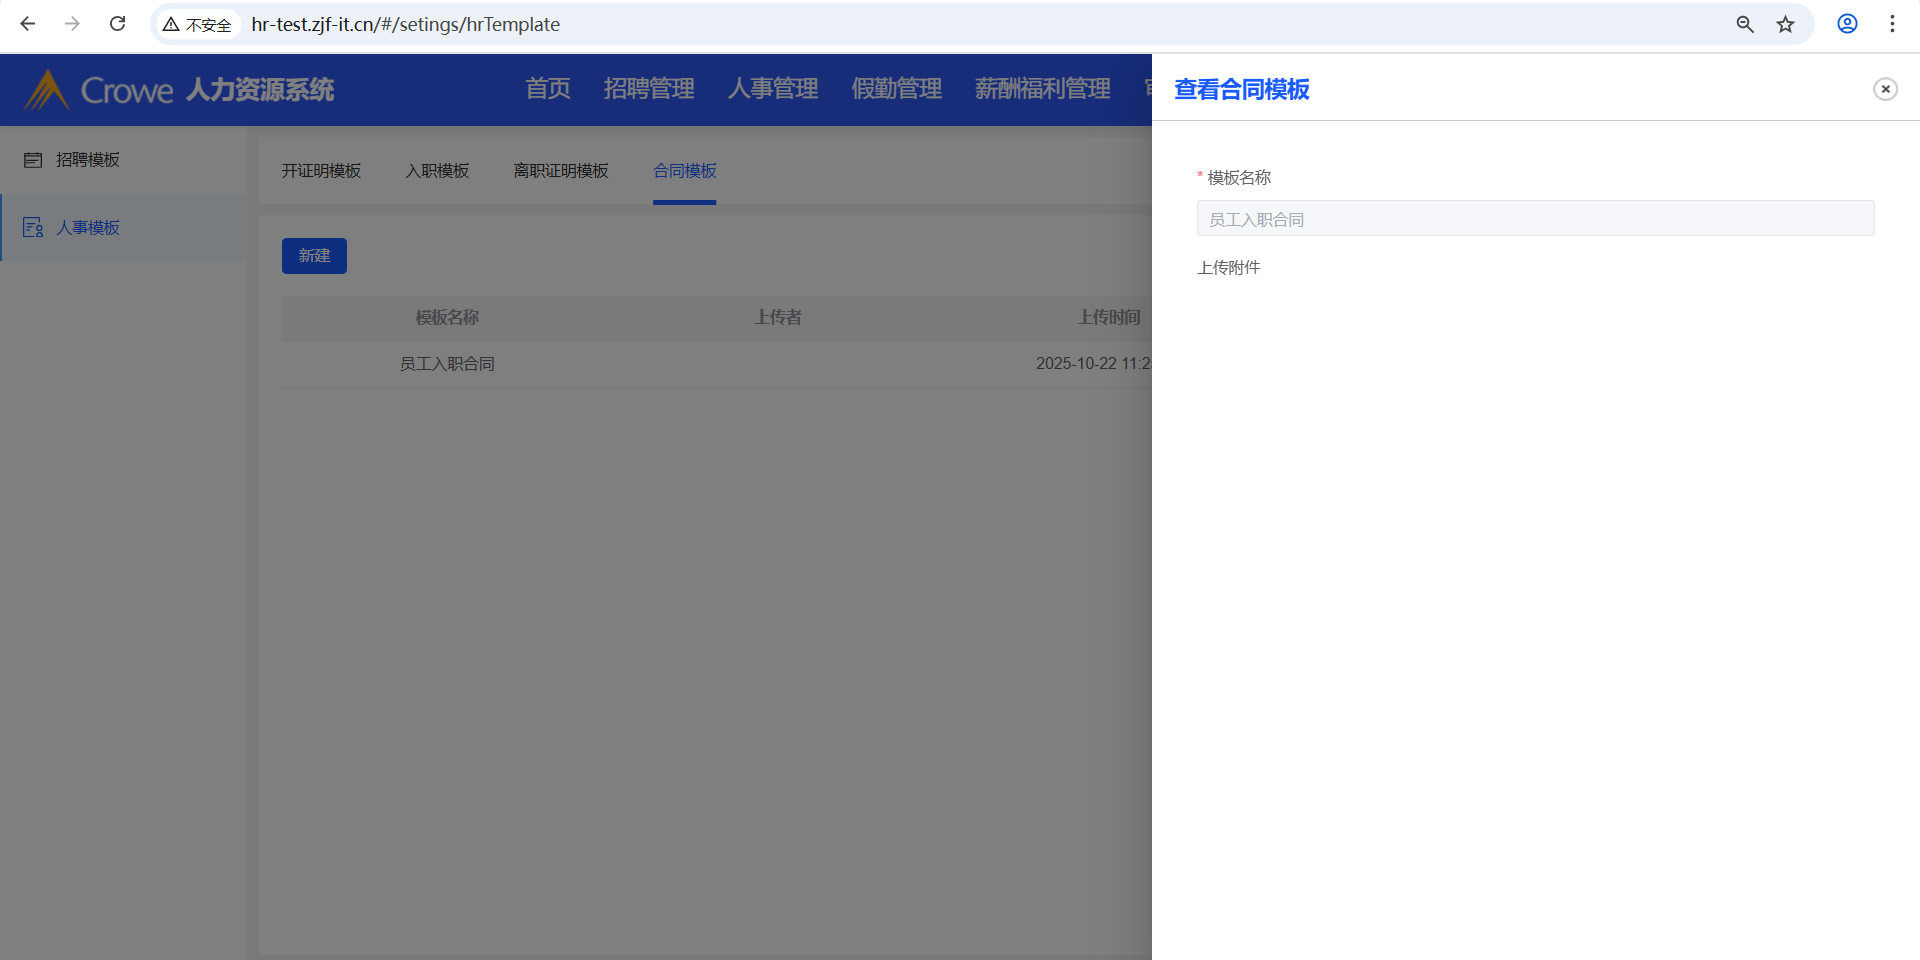This screenshot has height=960, width=1920.
Task: Select the 合同模板 tab
Action: point(684,171)
